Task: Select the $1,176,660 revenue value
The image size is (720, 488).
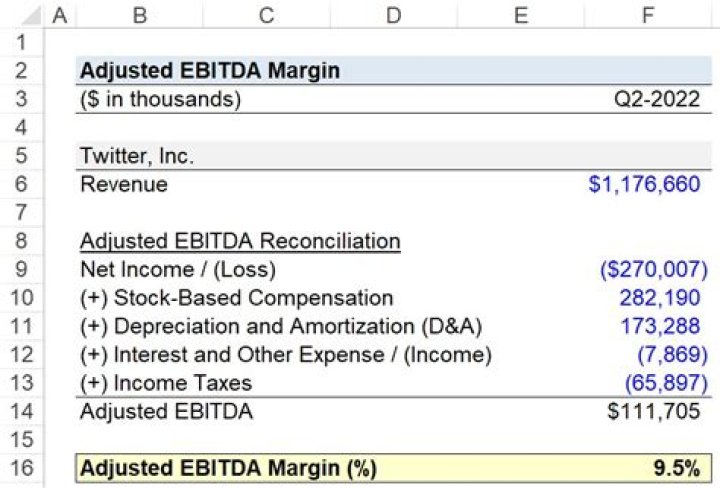Action: (x=644, y=184)
